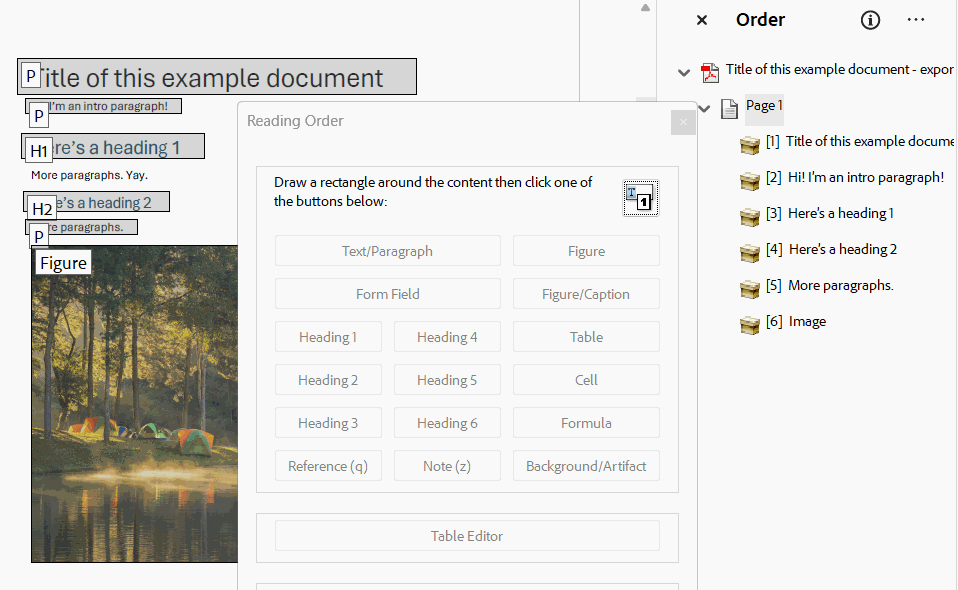
Task: Select Page 1 in the Order tree
Action: [764, 106]
